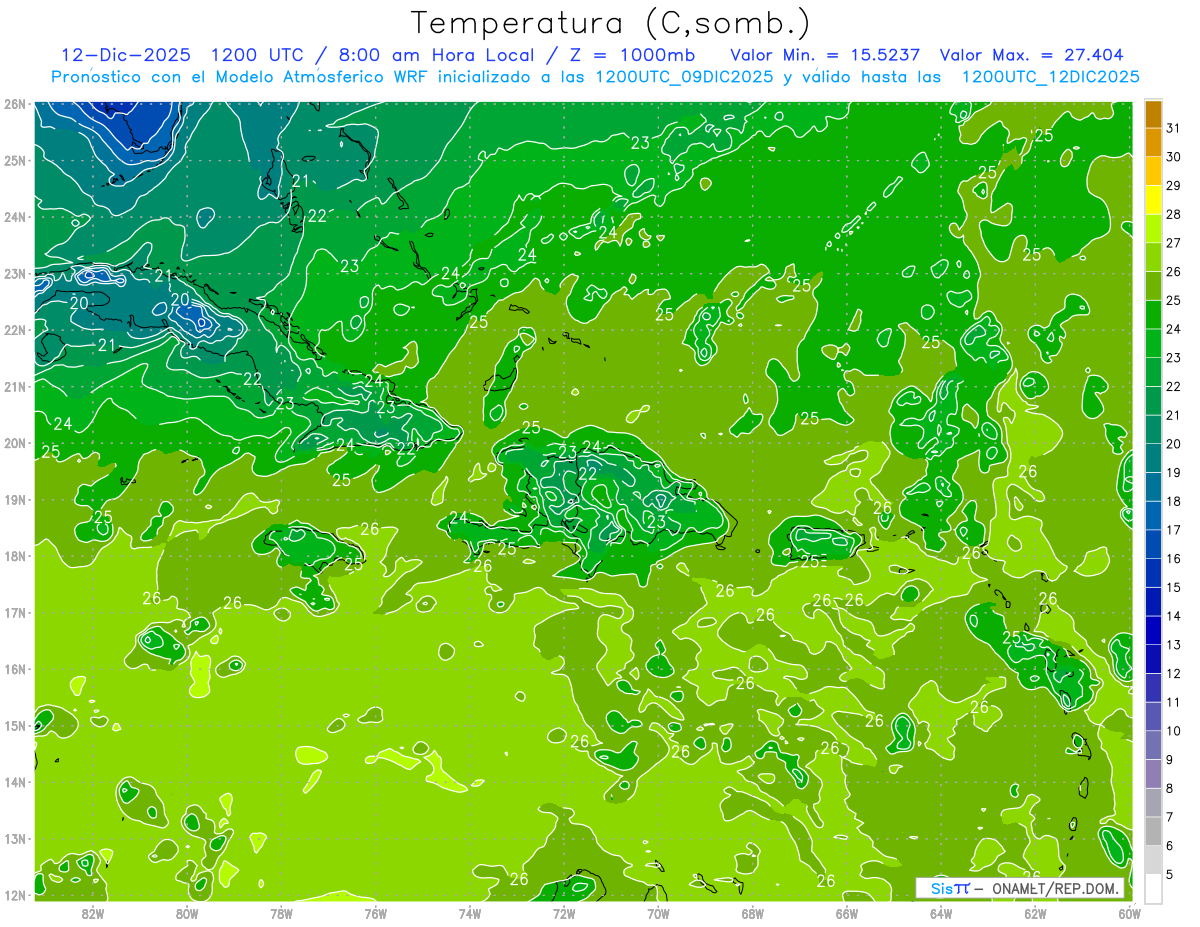This screenshot has width=1200, height=927.
Task: Click the "26N" latitude axis label
Action: click(x=14, y=104)
